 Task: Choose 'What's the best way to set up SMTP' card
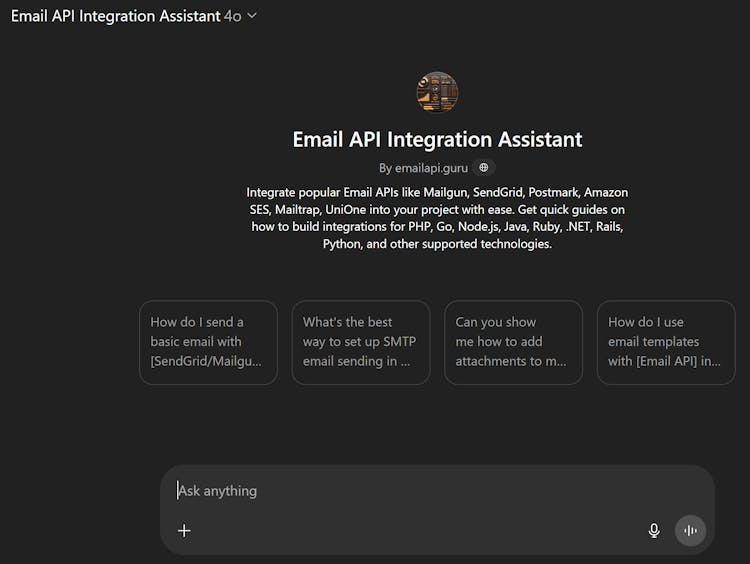point(360,342)
